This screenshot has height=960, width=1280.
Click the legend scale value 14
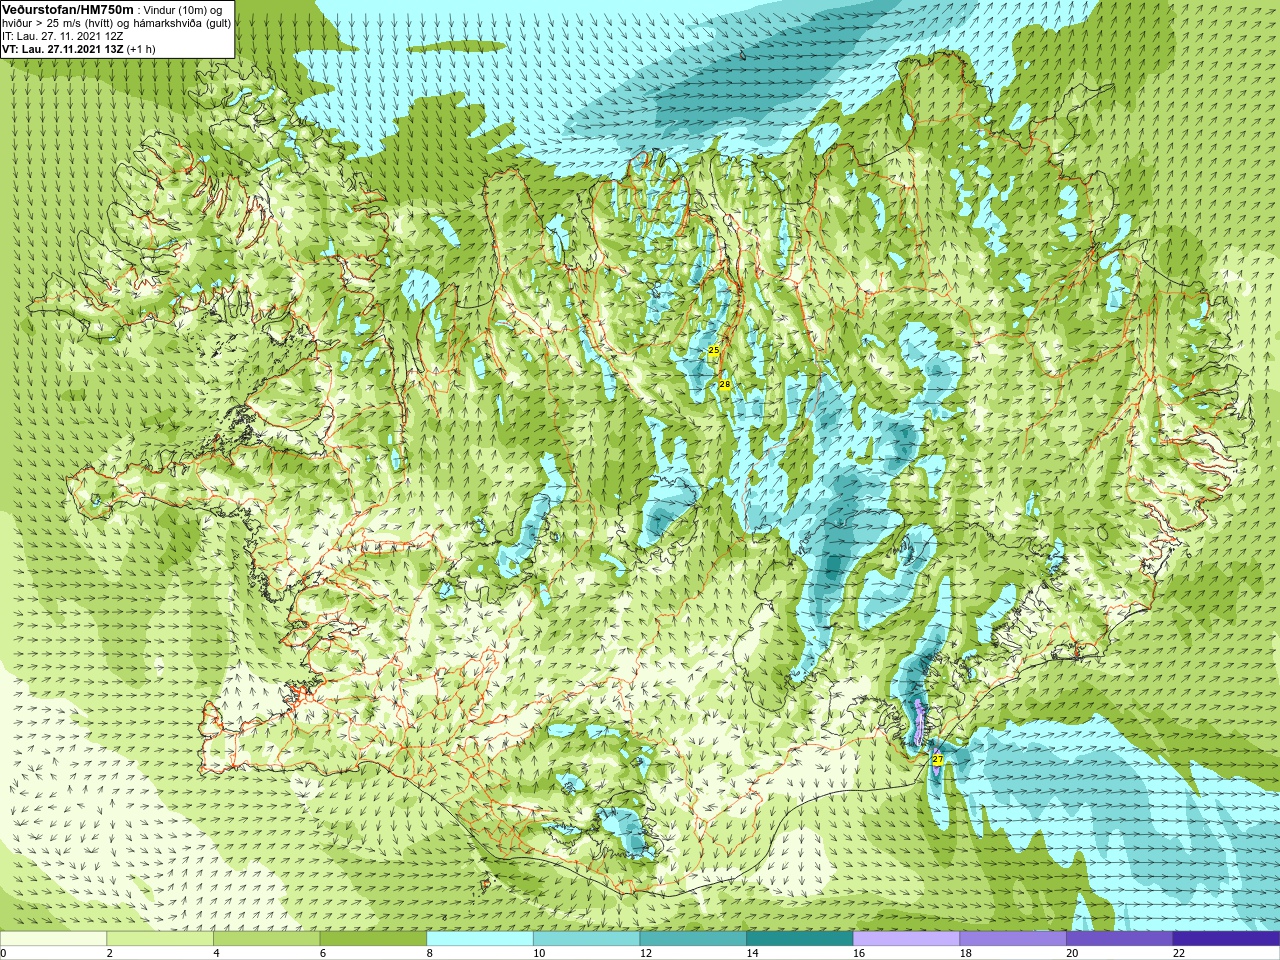point(753,953)
